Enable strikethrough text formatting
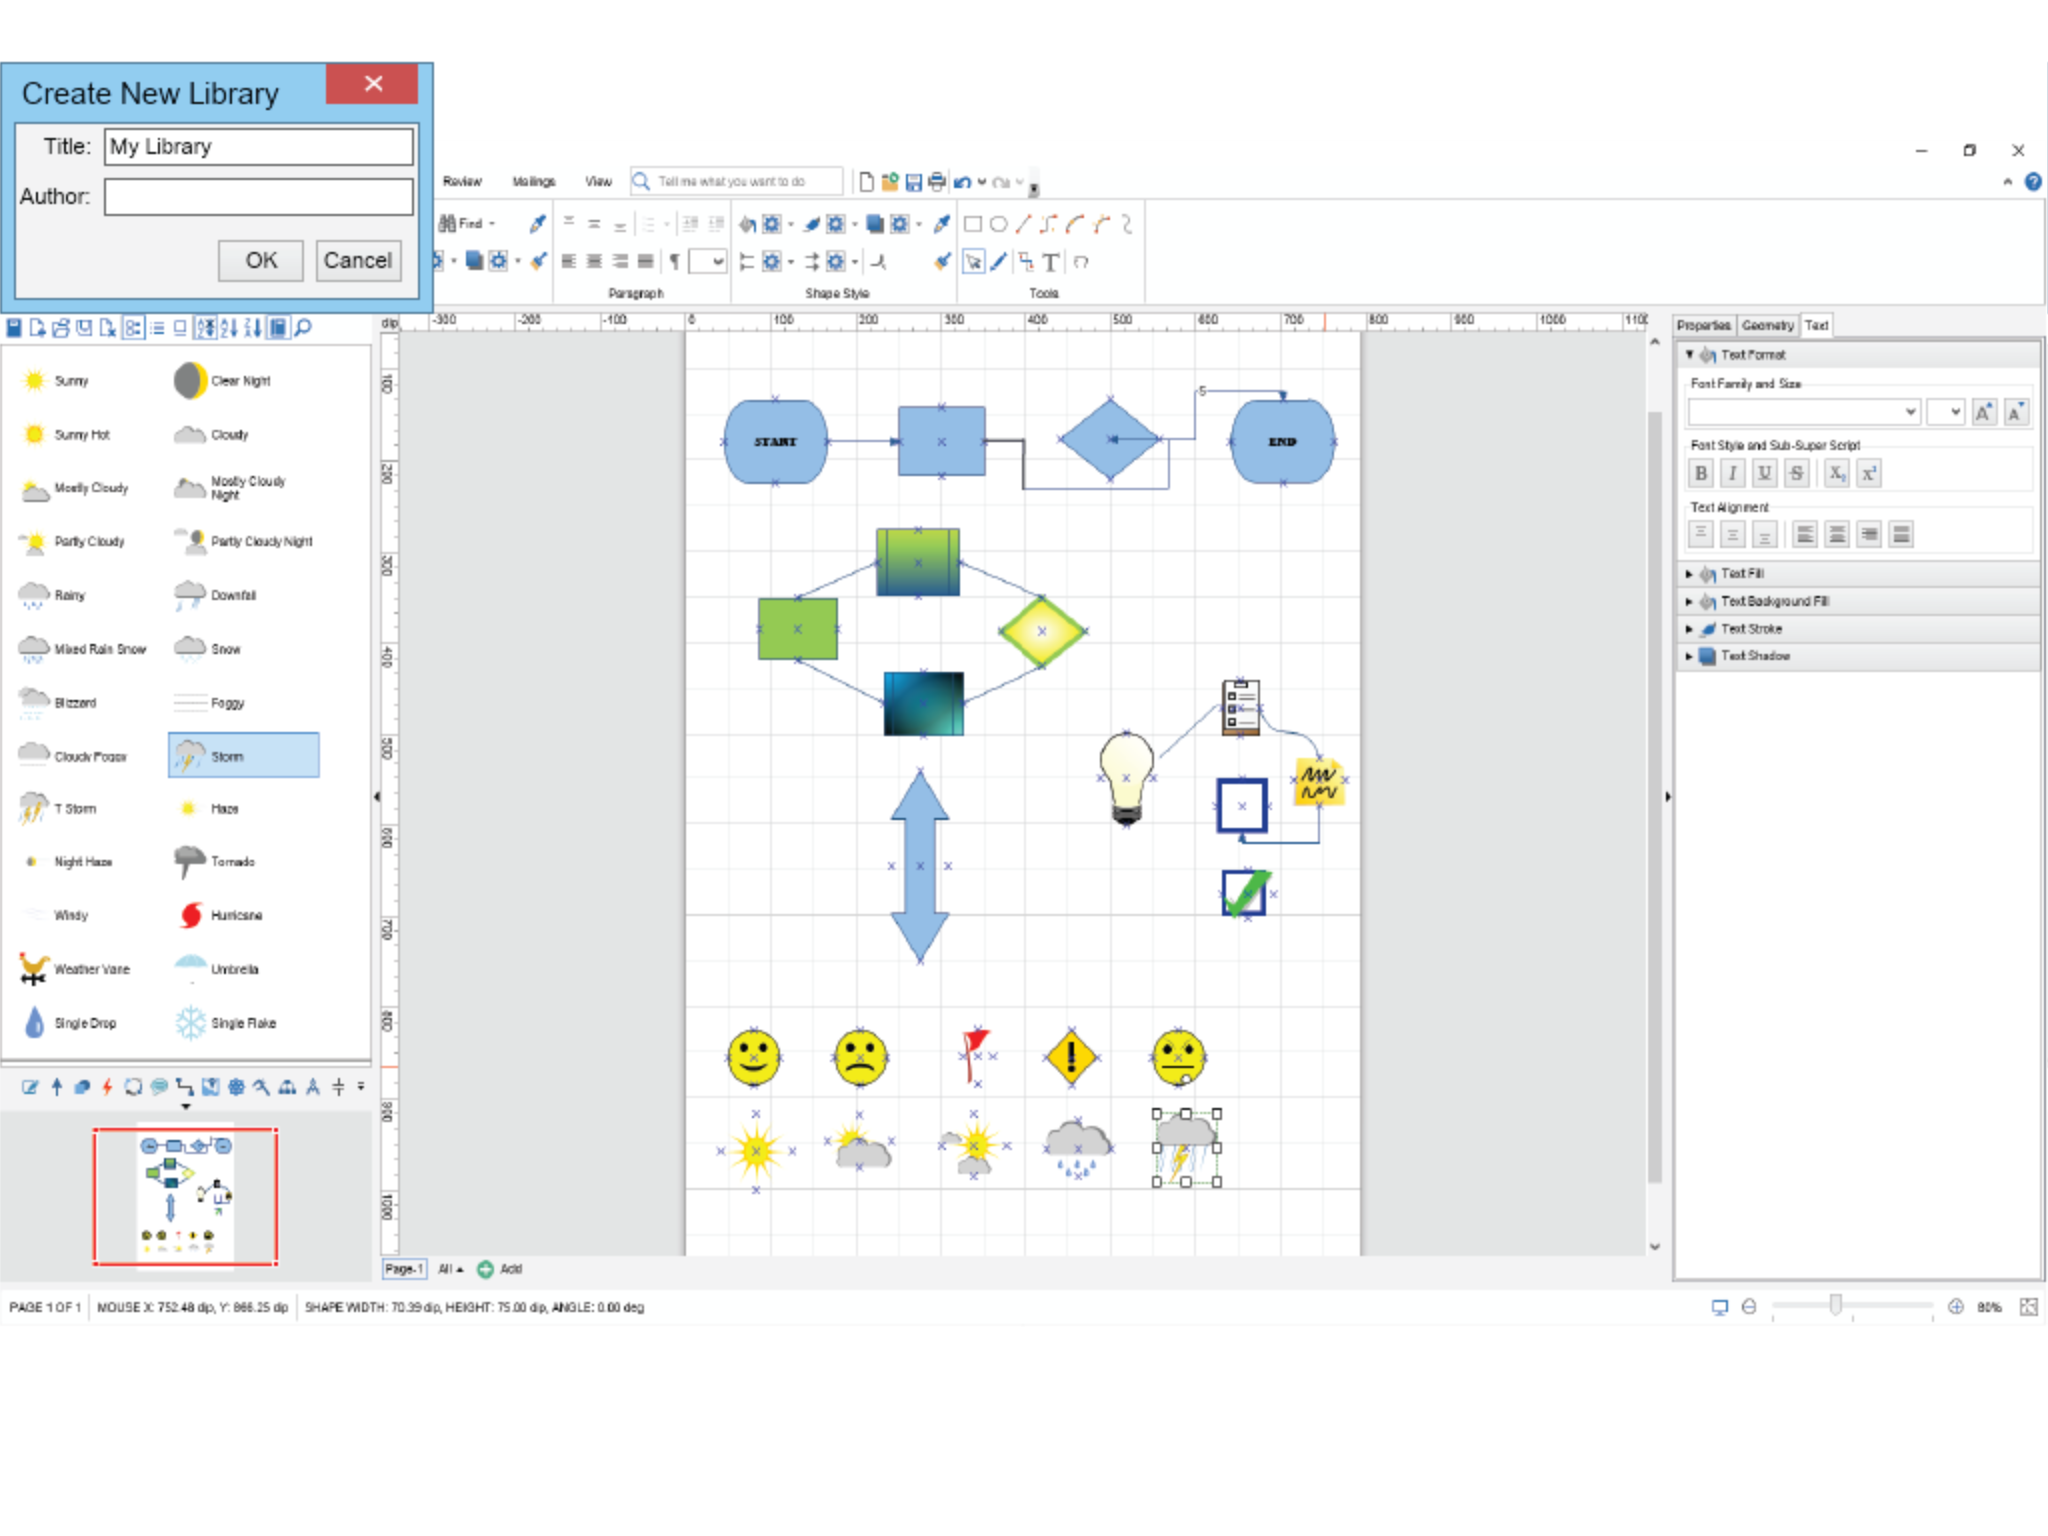 1796,473
